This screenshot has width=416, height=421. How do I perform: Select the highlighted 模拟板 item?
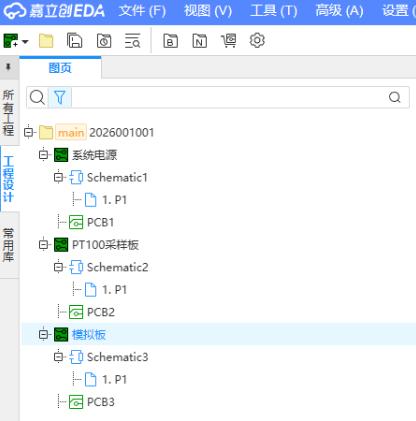(x=89, y=335)
